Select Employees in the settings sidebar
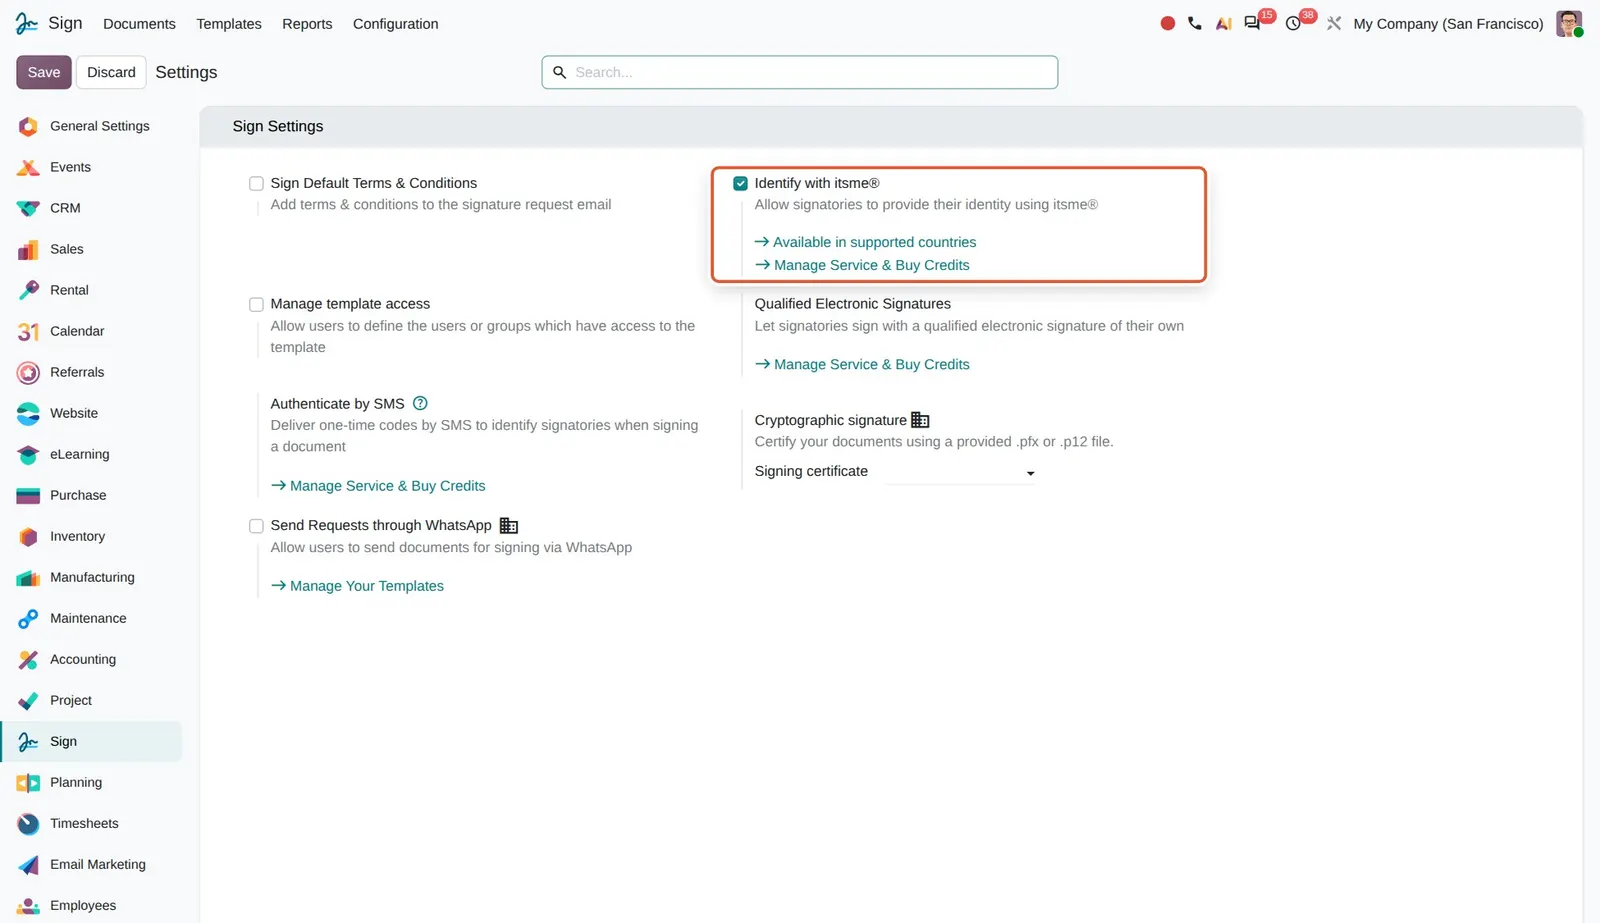Image resolution: width=1600 pixels, height=923 pixels. pos(92,905)
